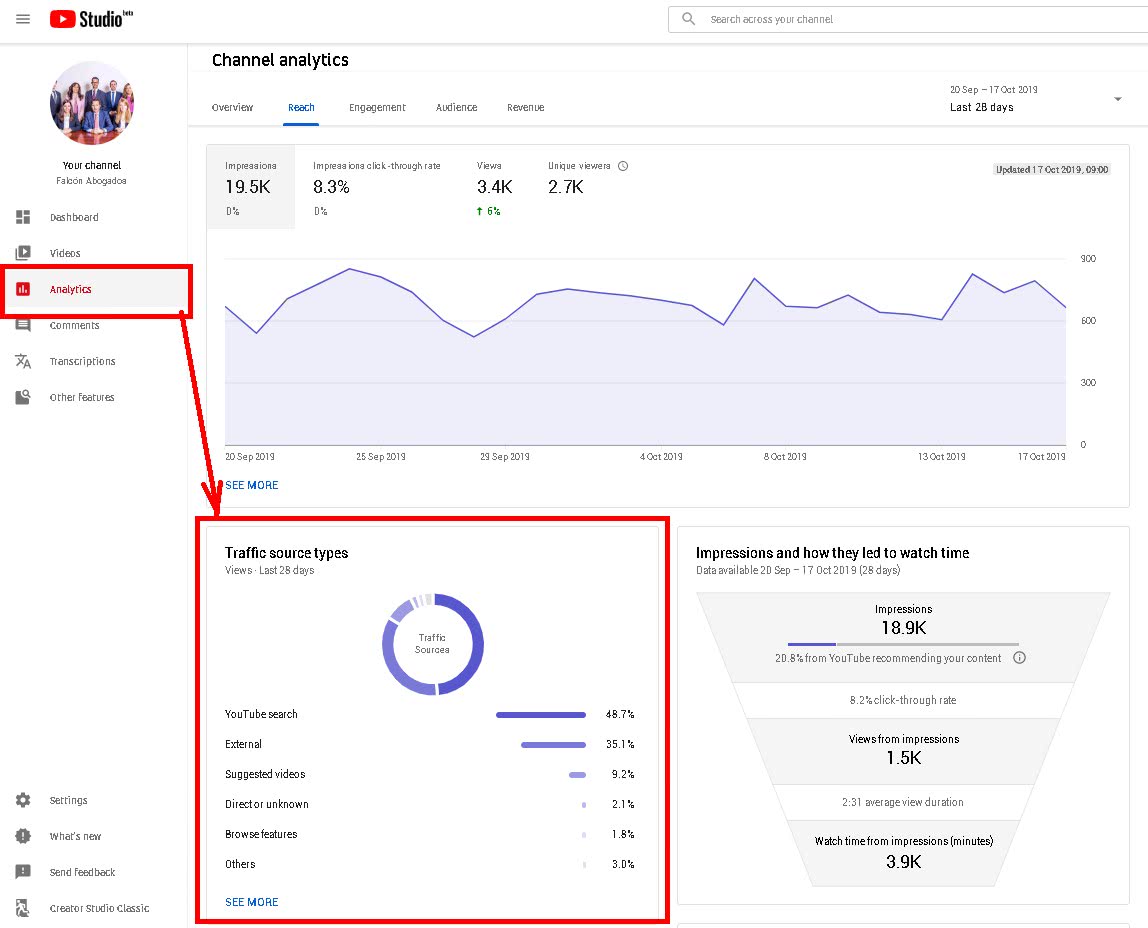Open the Revenue tab
This screenshot has height=928, width=1148.
pyautogui.click(x=525, y=107)
